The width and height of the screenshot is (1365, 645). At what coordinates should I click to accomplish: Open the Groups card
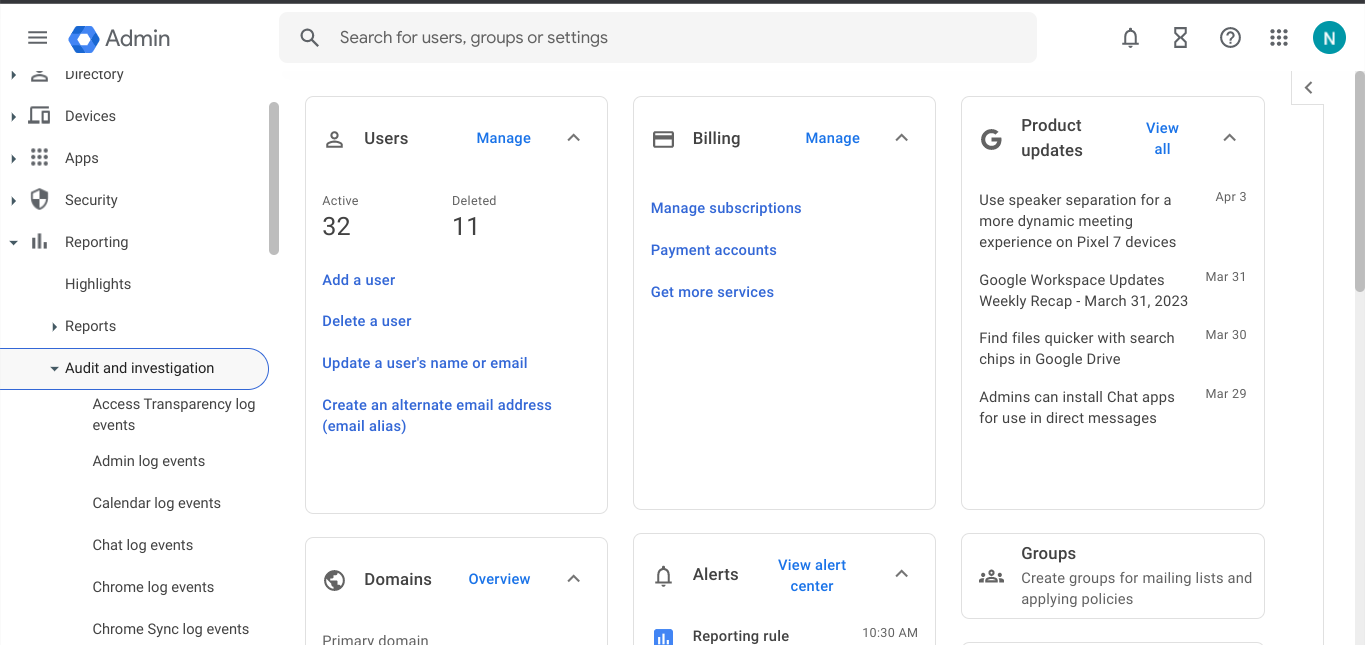click(1113, 576)
